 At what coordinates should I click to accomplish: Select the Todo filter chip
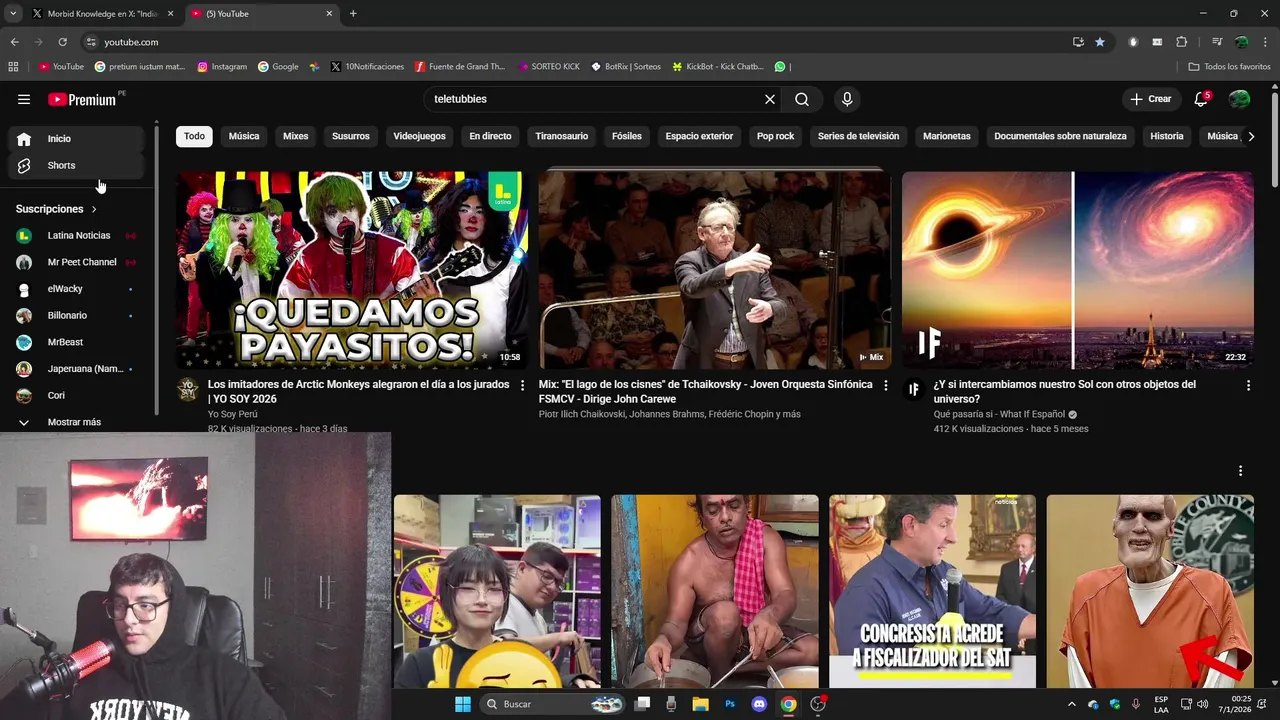pos(194,136)
